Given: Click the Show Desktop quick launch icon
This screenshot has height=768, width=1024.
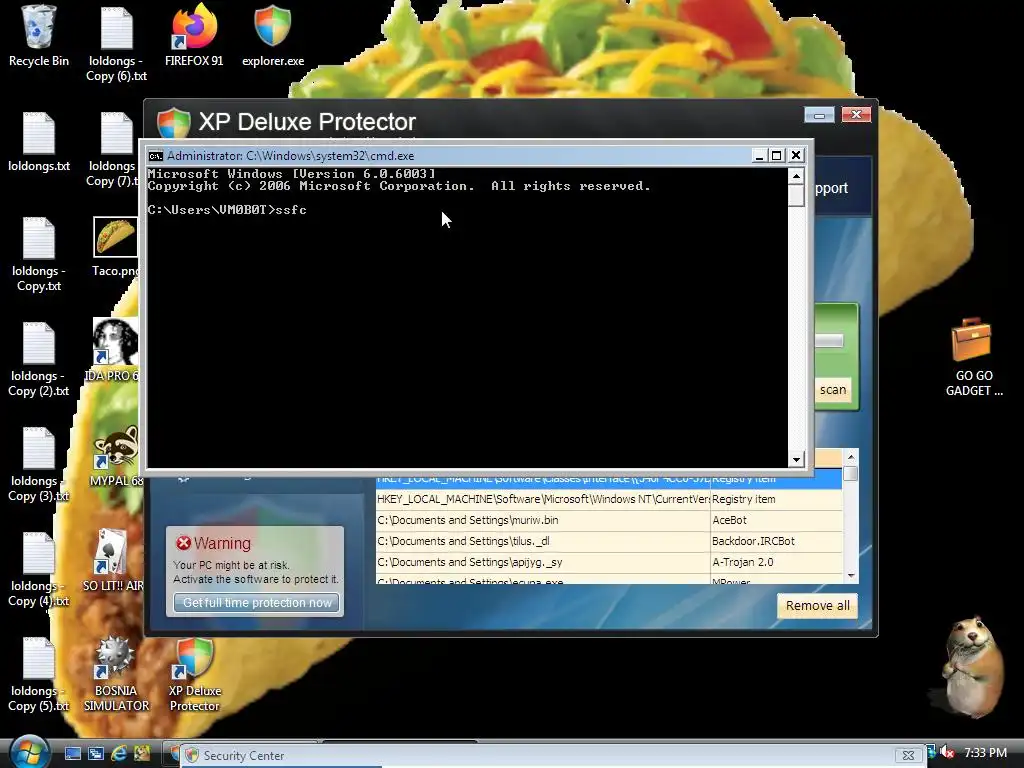Looking at the screenshot, I should pos(72,754).
